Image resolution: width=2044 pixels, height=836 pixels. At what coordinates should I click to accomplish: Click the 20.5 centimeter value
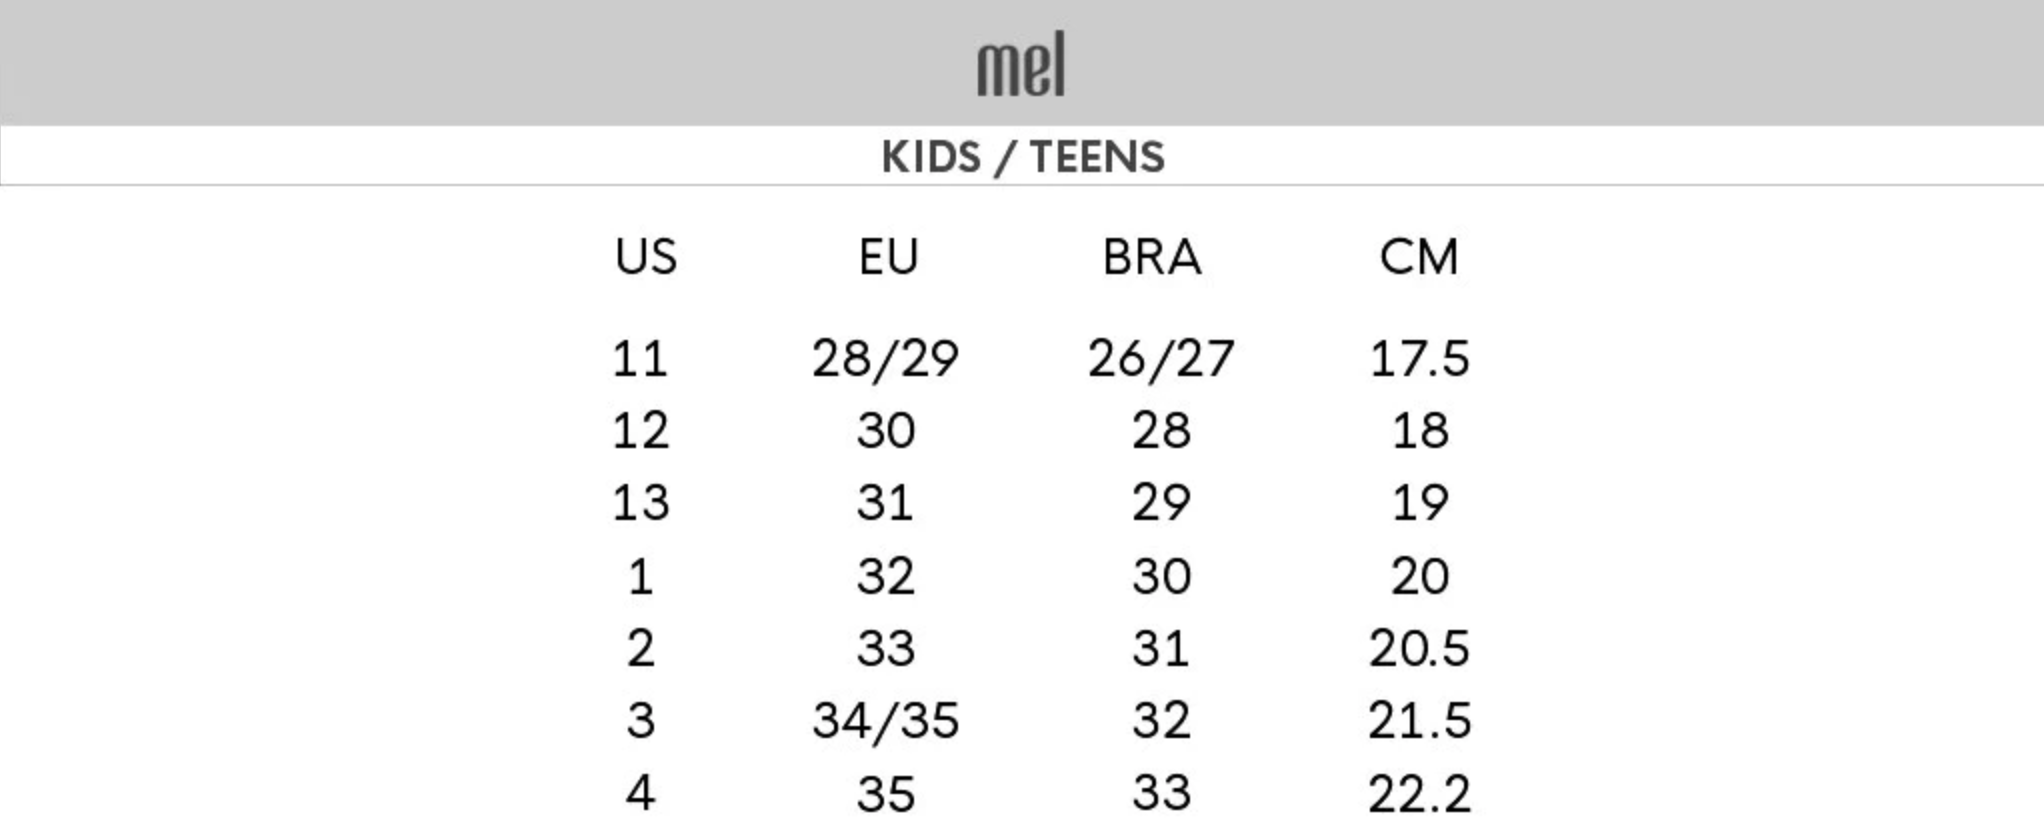point(1419,648)
